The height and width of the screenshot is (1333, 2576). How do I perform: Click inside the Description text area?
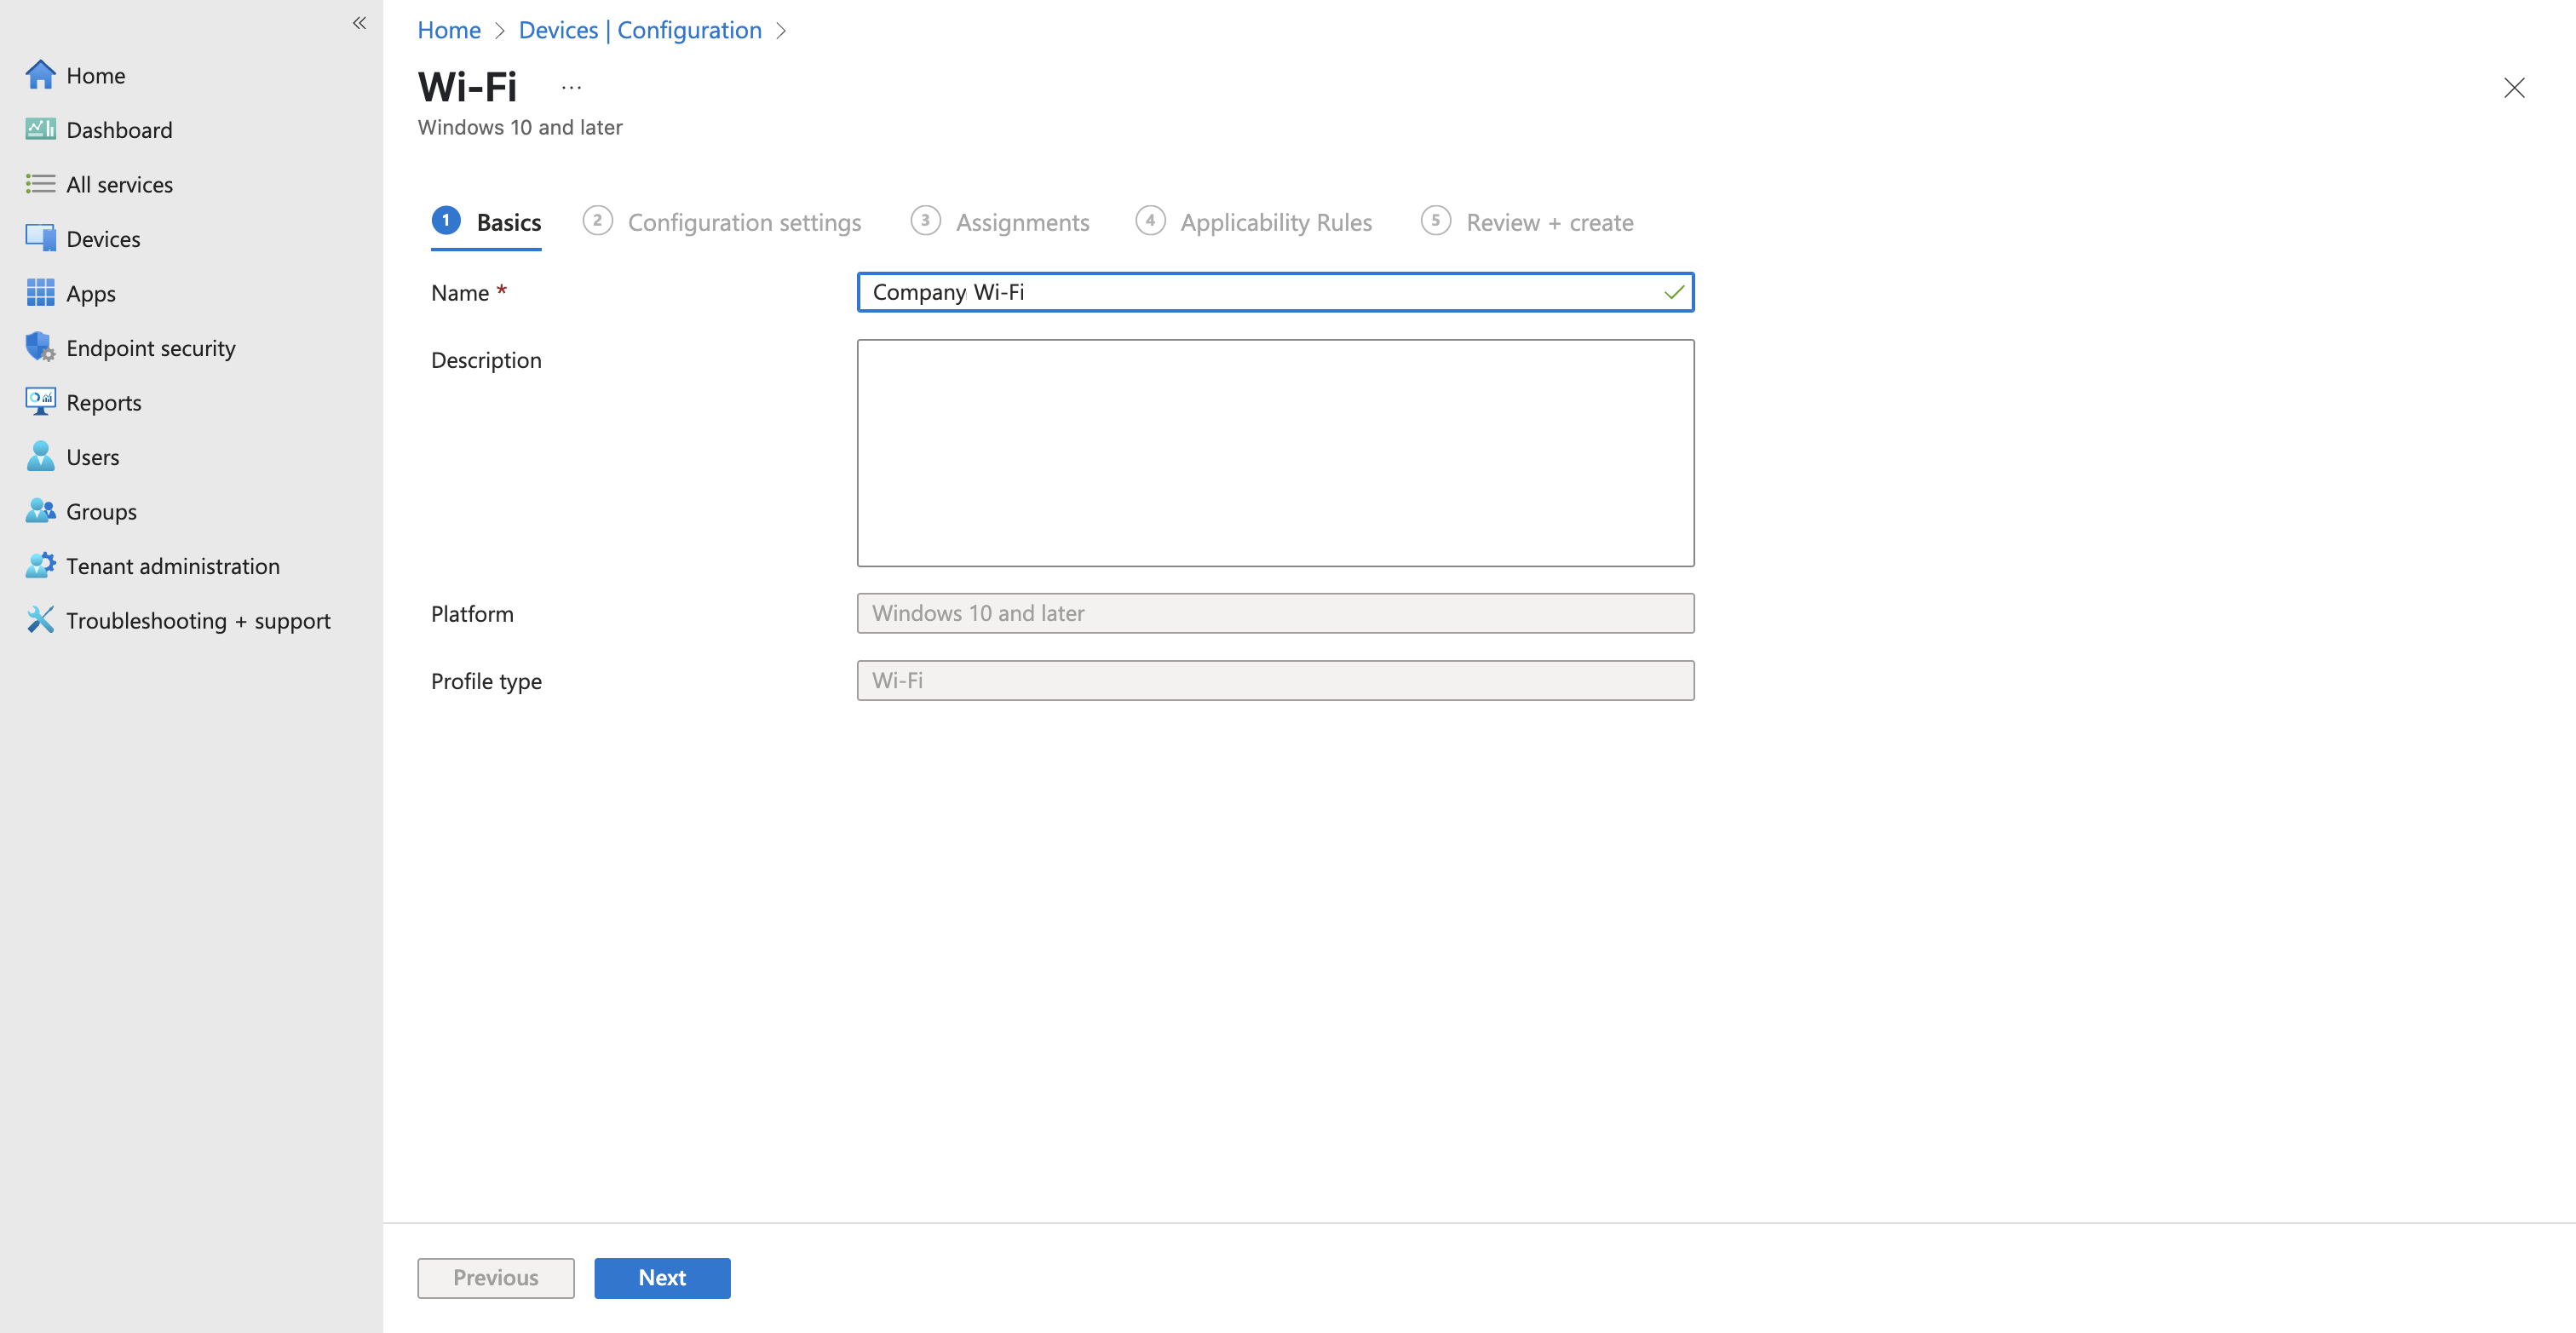[1275, 452]
